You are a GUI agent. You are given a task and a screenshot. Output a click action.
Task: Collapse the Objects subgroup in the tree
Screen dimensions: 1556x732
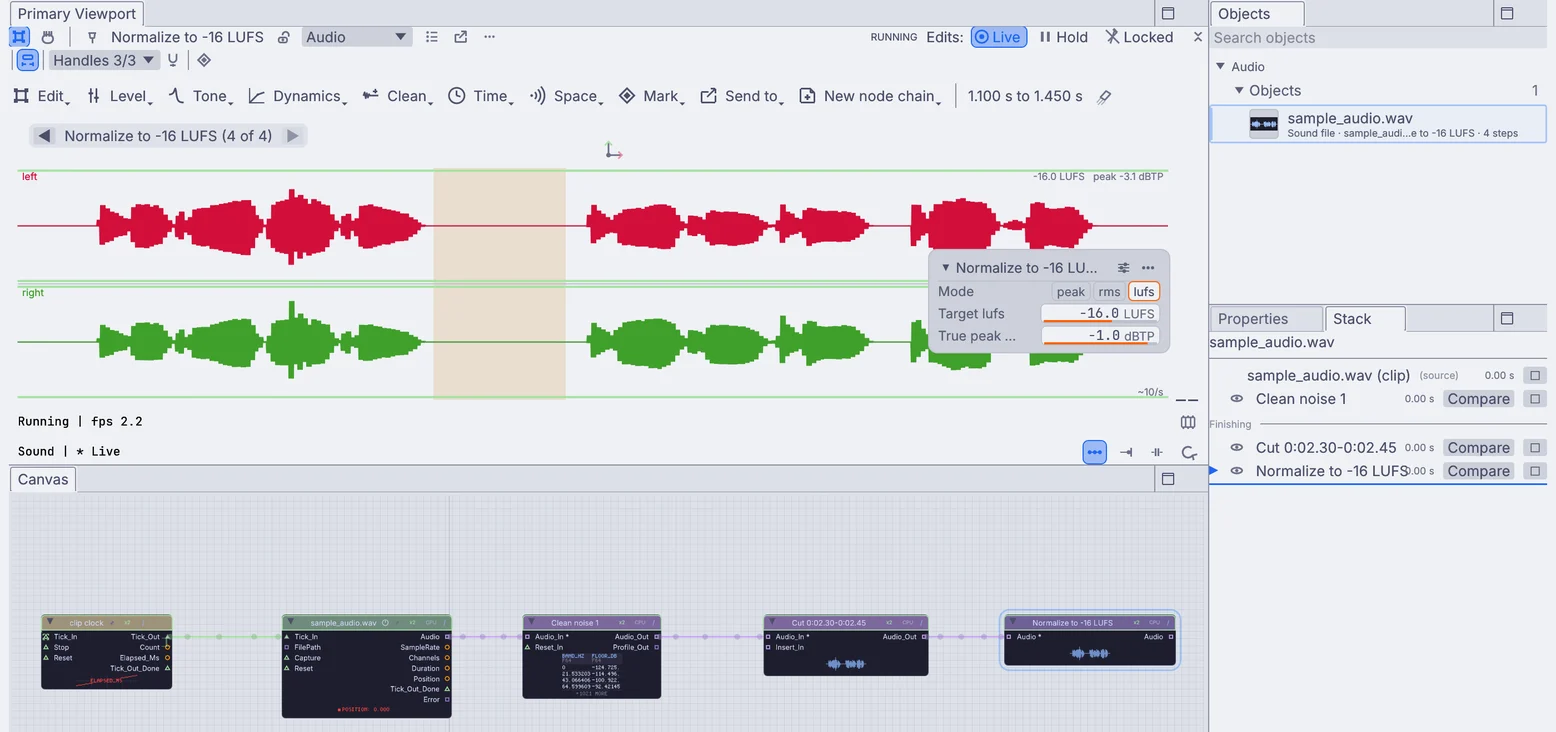(1239, 91)
